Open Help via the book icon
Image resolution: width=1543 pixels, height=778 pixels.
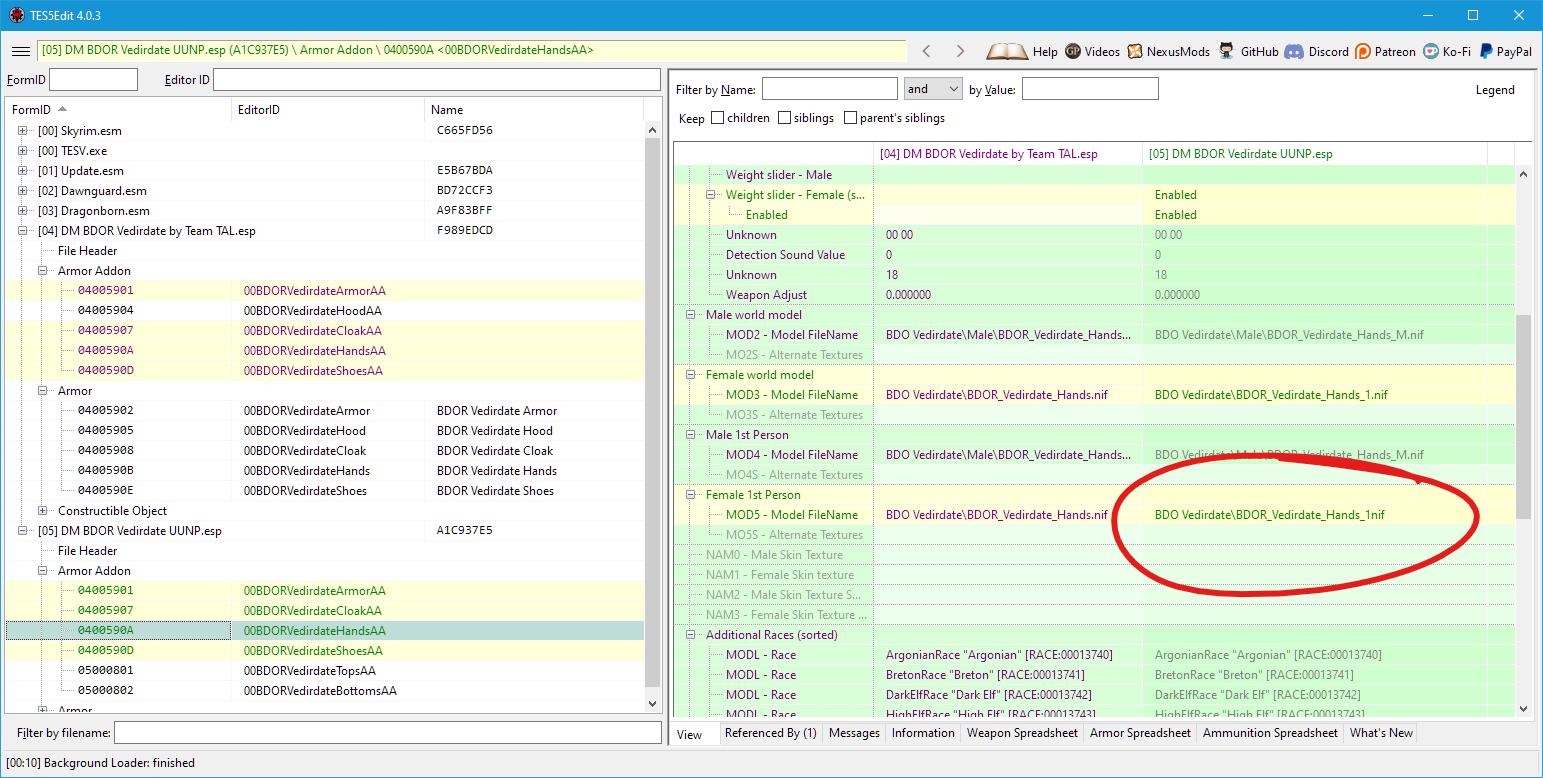coord(1007,51)
